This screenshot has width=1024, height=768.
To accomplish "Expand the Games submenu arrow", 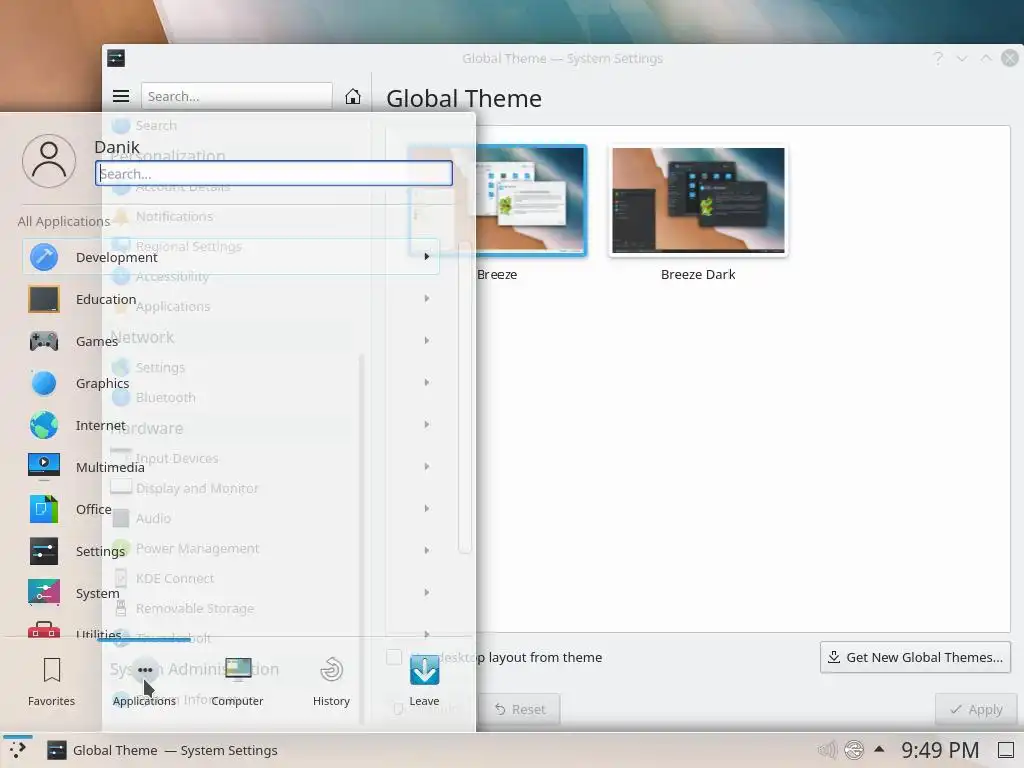I will (x=426, y=340).
